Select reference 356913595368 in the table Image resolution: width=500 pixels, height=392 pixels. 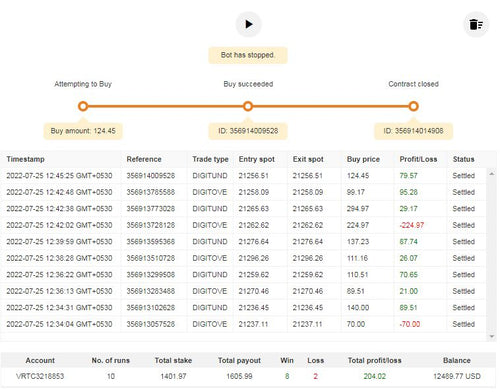point(151,242)
